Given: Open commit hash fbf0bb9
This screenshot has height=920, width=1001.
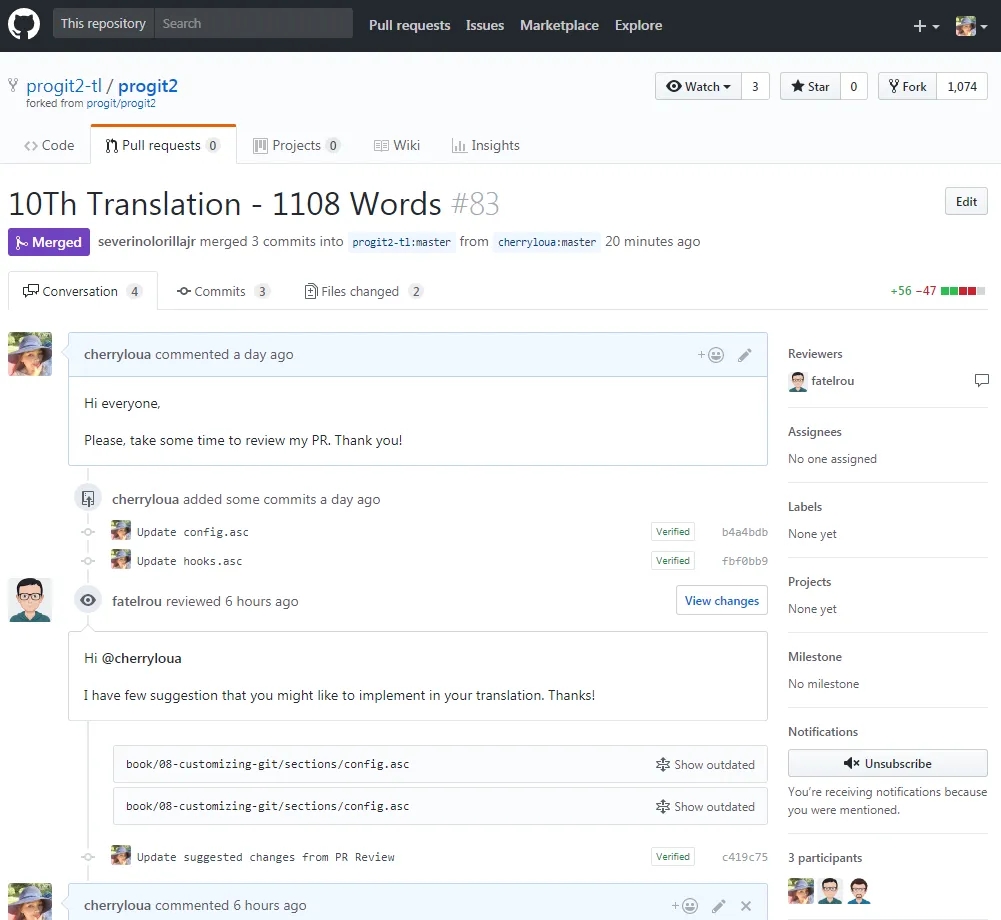Looking at the screenshot, I should [744, 561].
